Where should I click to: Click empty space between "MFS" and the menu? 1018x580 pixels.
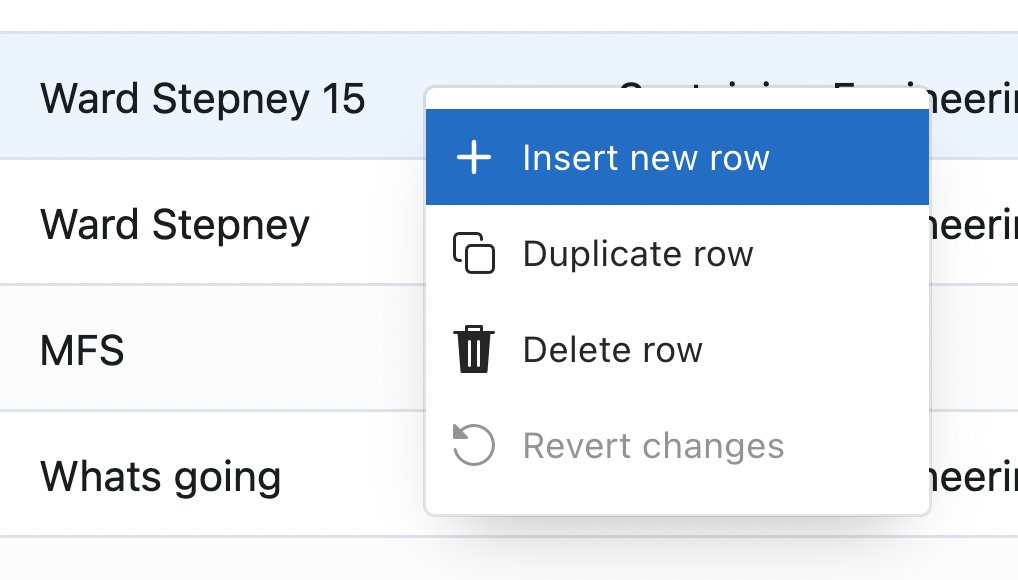click(270, 349)
